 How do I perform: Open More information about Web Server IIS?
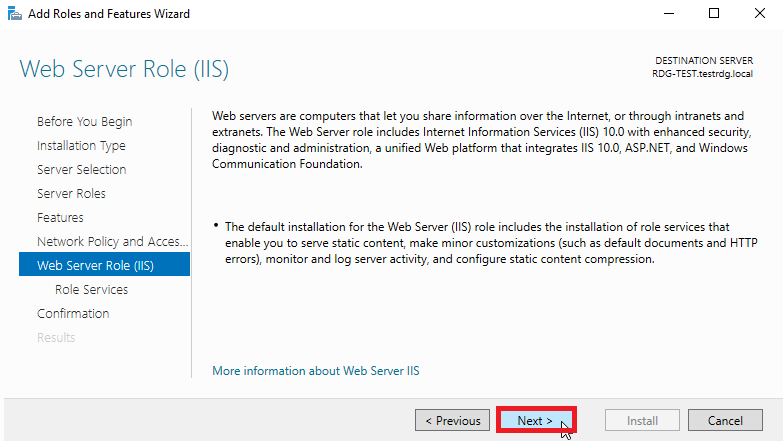click(x=316, y=371)
